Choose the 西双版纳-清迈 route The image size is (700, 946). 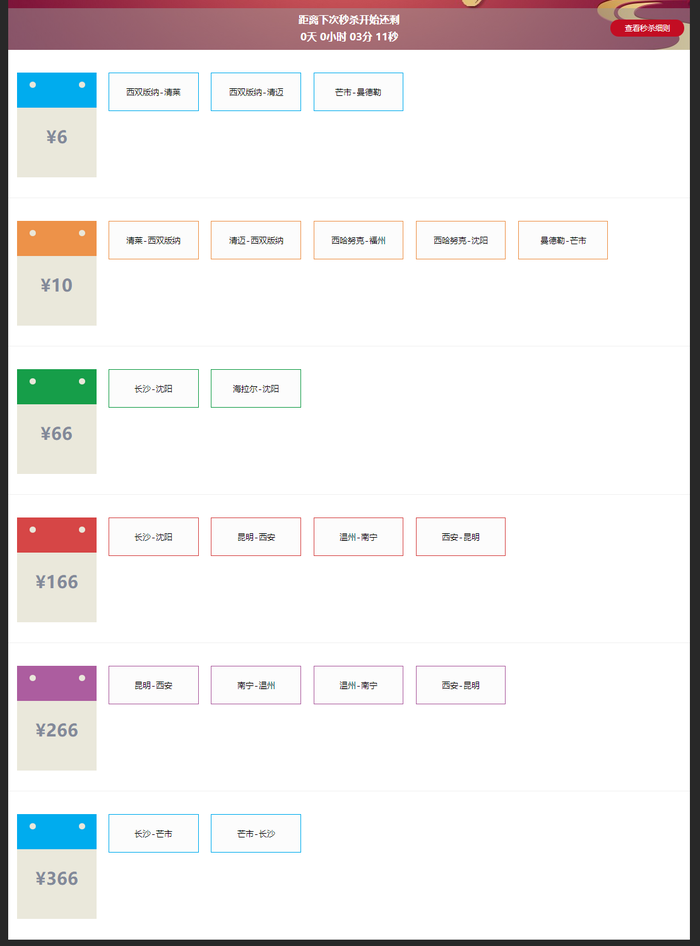[x=256, y=92]
